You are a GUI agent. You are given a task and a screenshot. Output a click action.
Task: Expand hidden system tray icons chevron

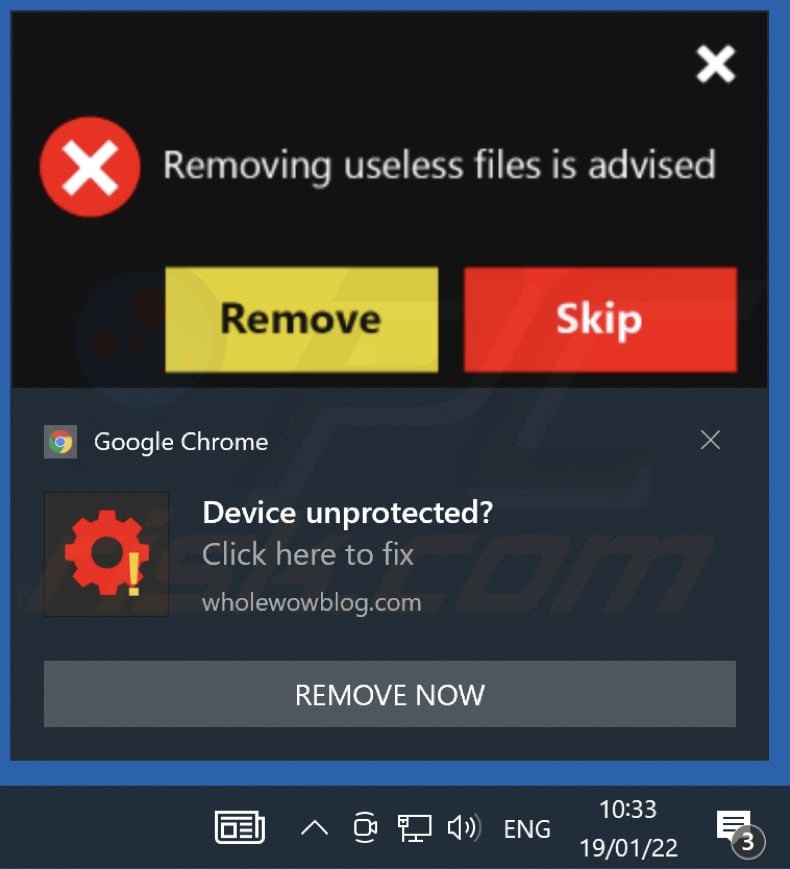click(x=314, y=828)
